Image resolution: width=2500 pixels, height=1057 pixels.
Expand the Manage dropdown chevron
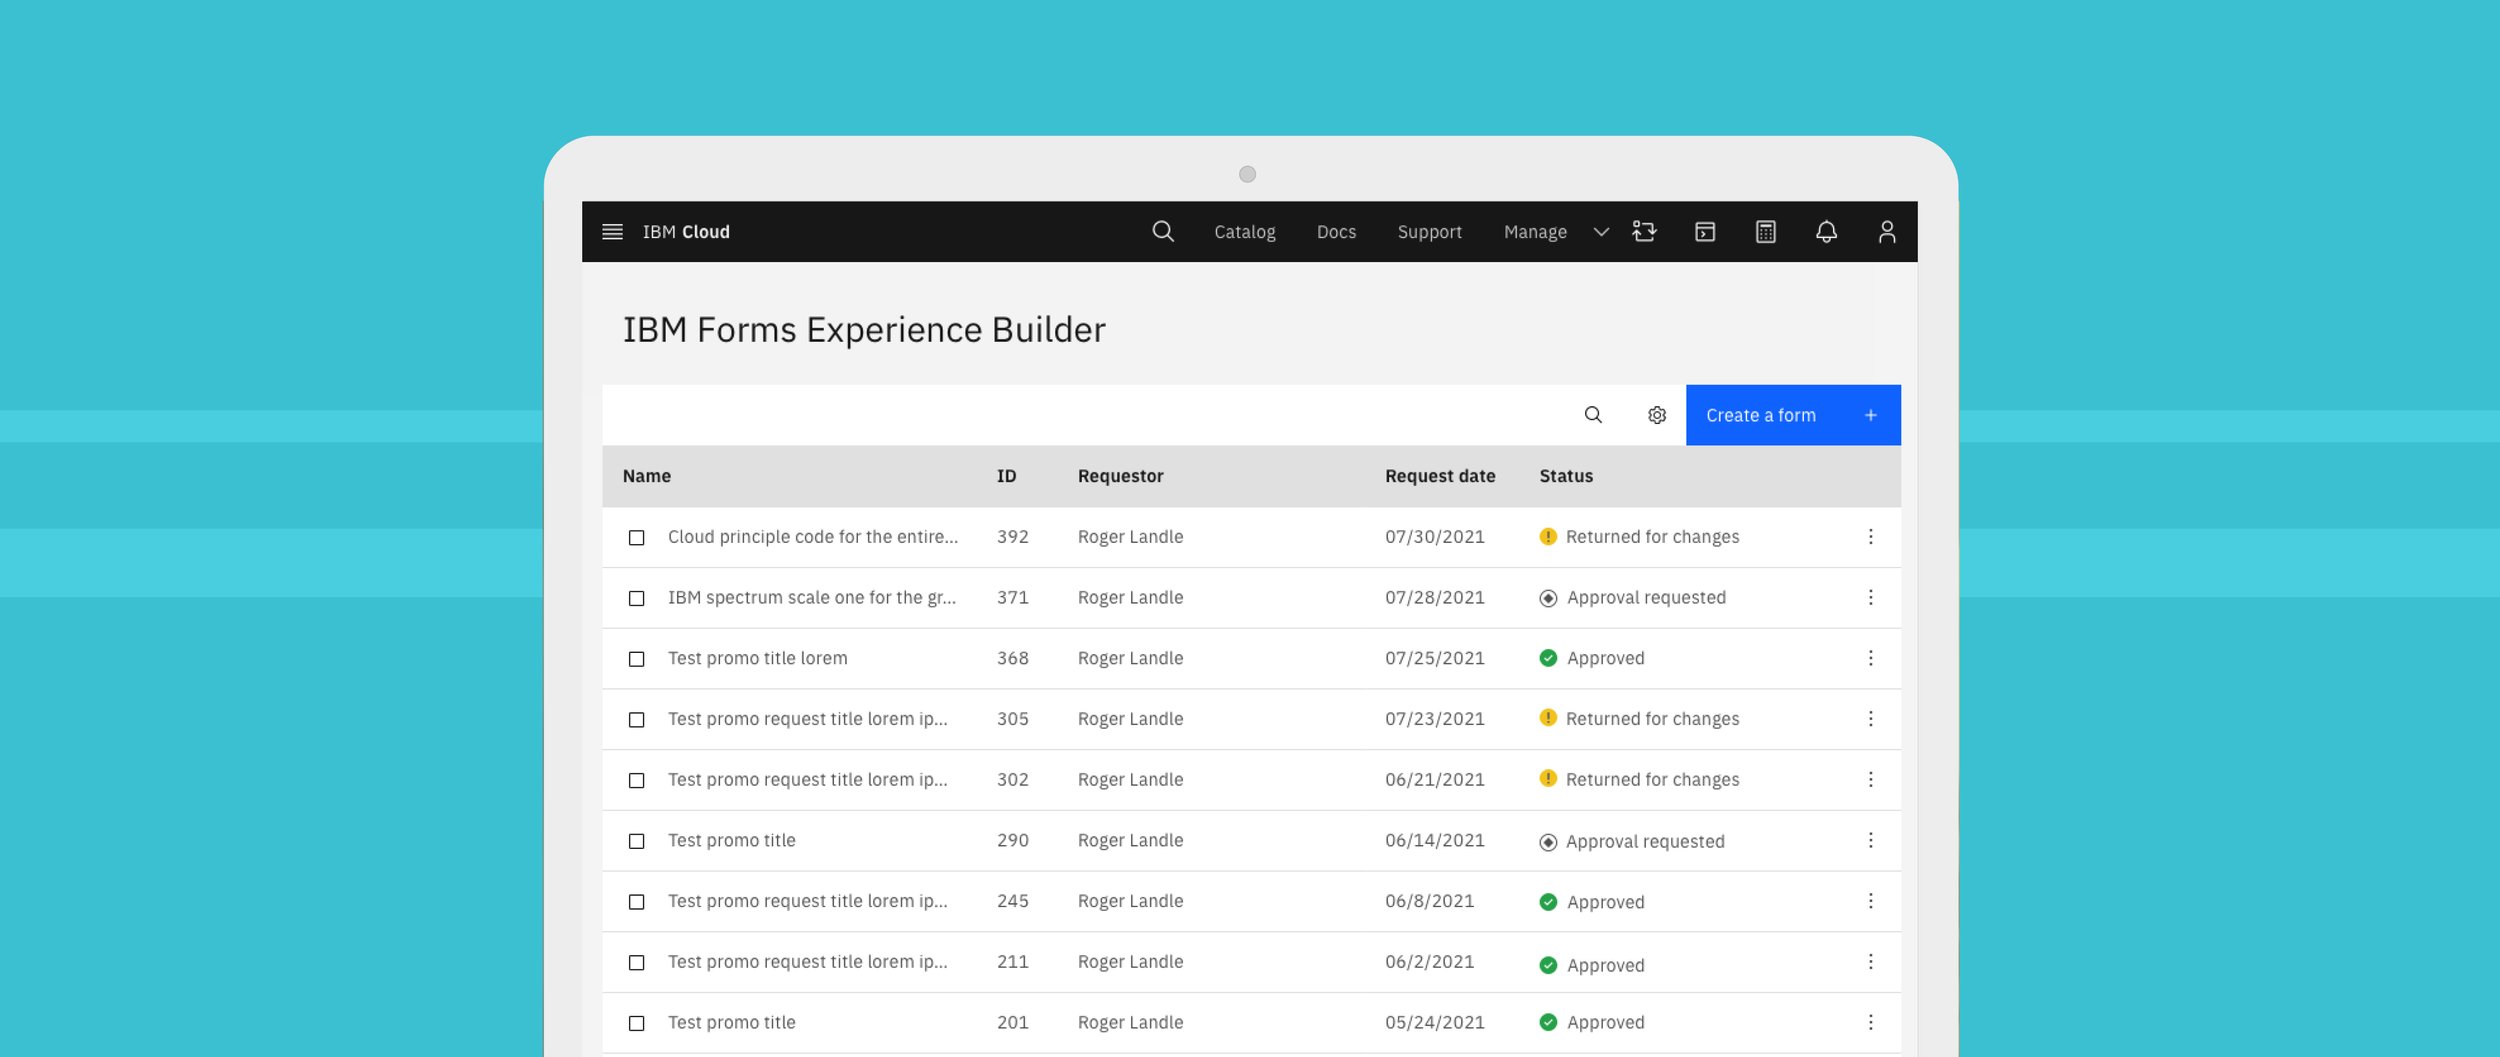click(x=1601, y=232)
